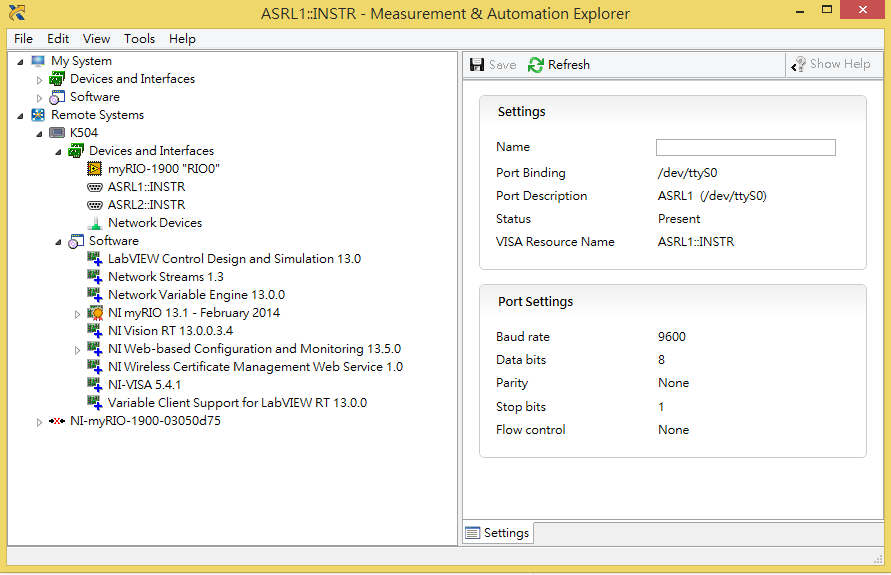Click the Status value Present
891x575 pixels.
coord(679,219)
